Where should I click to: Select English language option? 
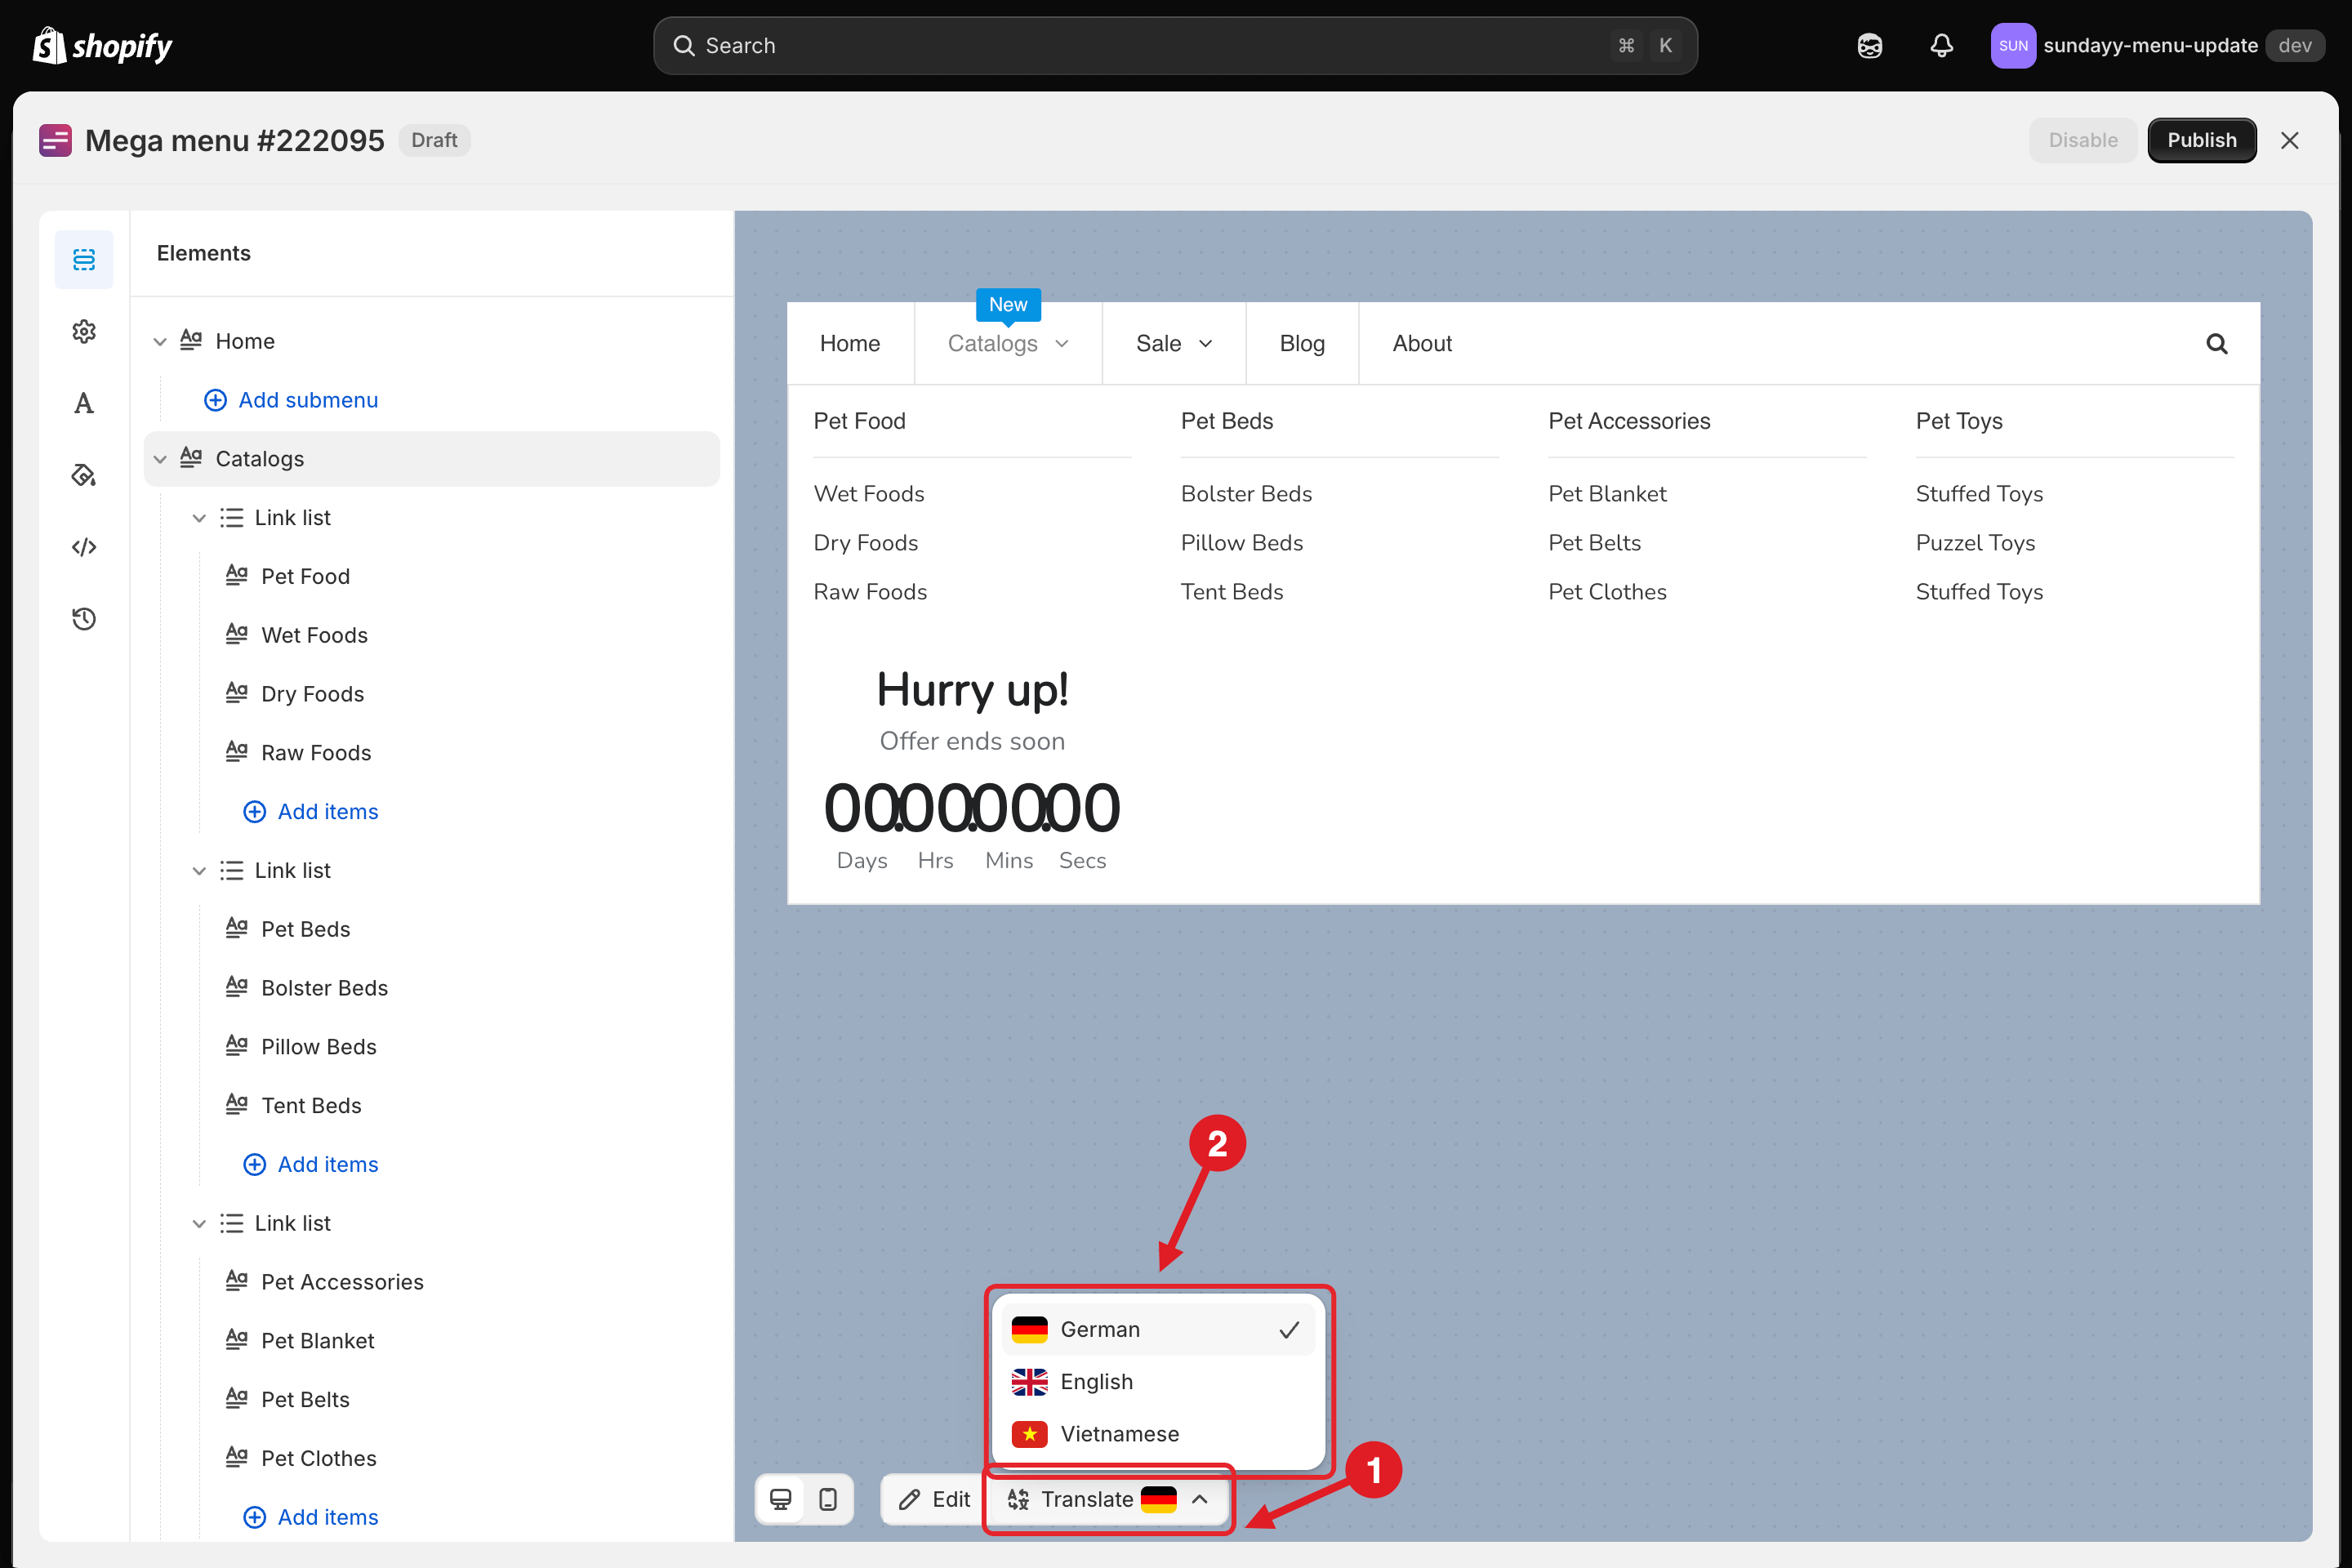1157,1381
